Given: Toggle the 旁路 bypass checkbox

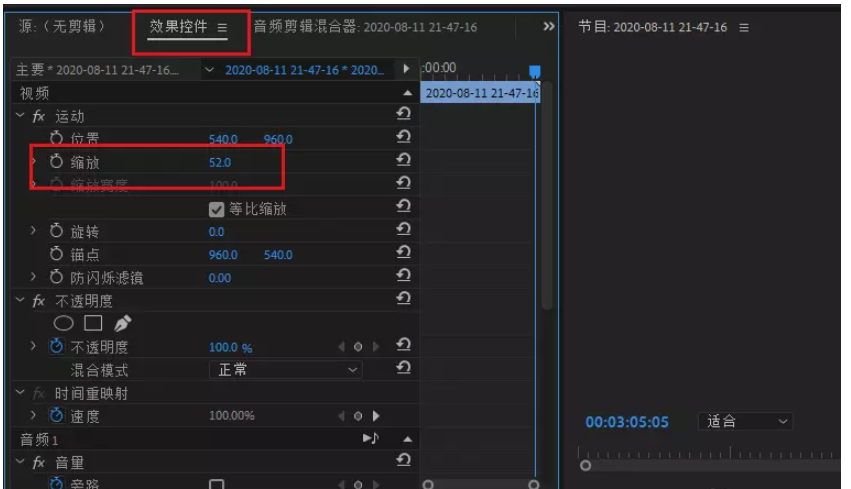Looking at the screenshot, I should (x=217, y=484).
